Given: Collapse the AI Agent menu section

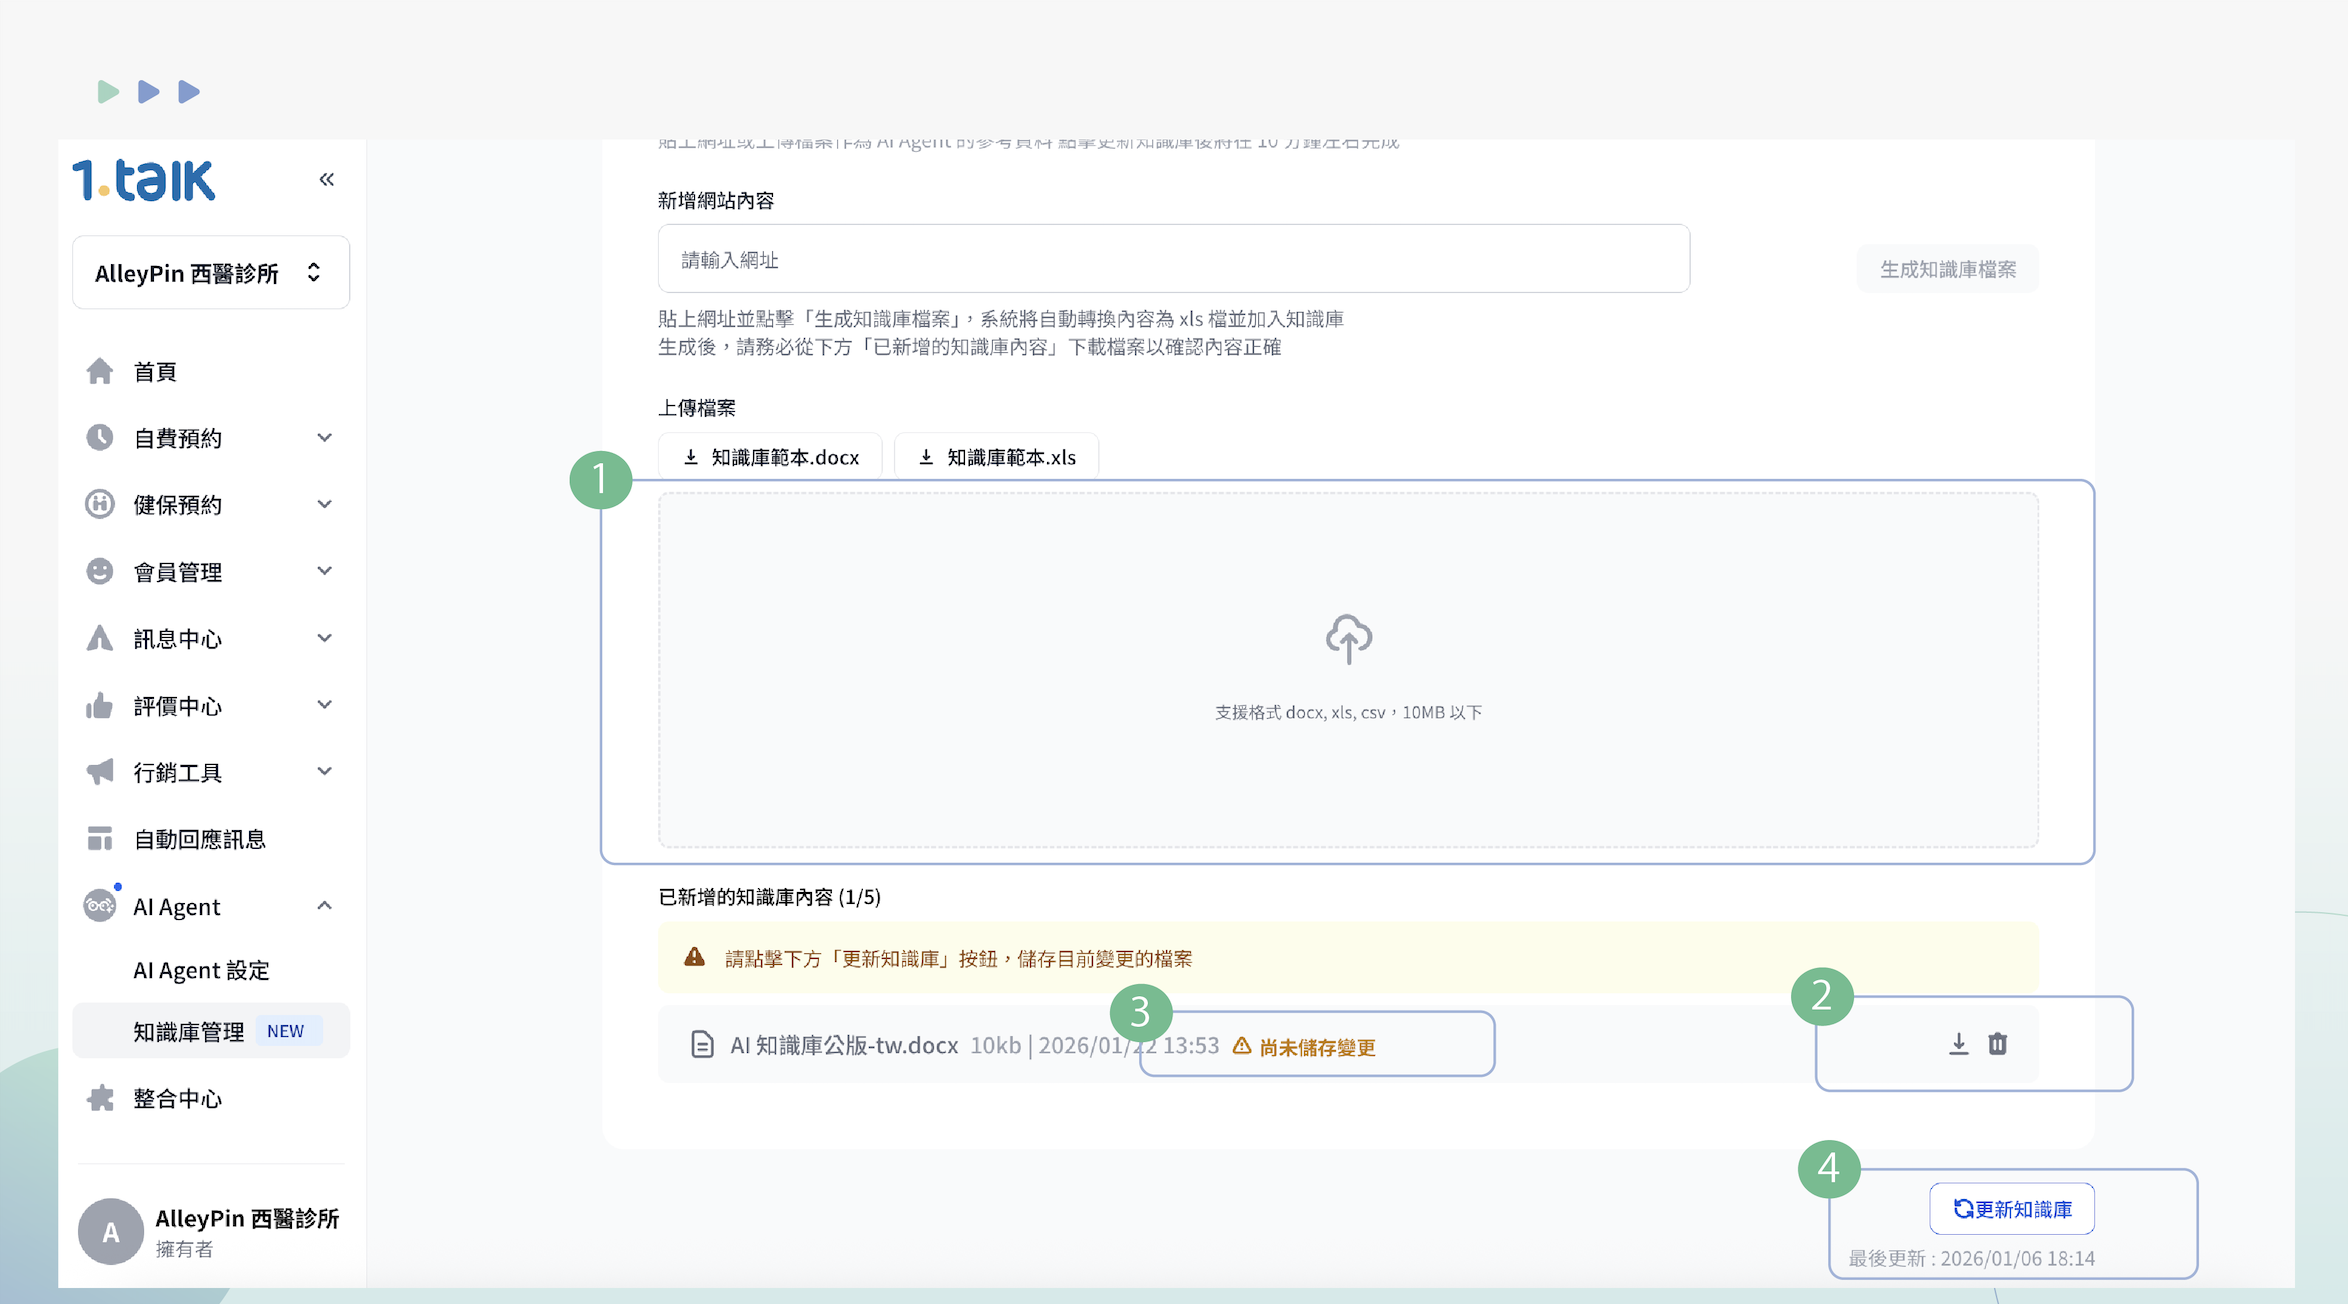Looking at the screenshot, I should [324, 906].
